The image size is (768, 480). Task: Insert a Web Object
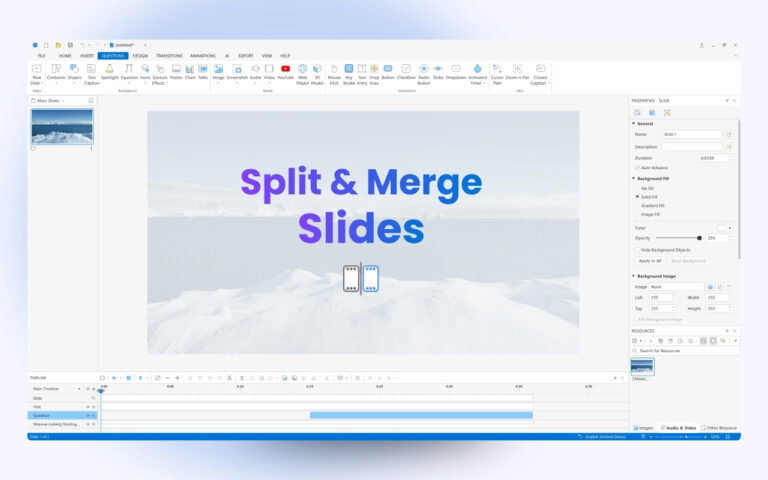click(303, 74)
